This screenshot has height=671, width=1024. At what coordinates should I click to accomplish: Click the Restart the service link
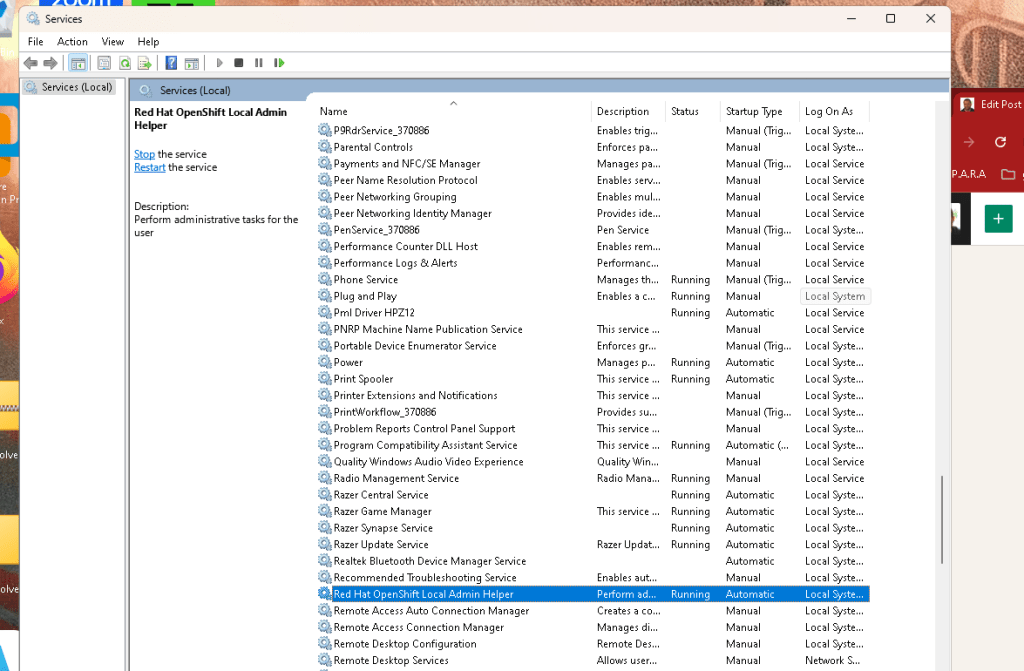tap(150, 167)
